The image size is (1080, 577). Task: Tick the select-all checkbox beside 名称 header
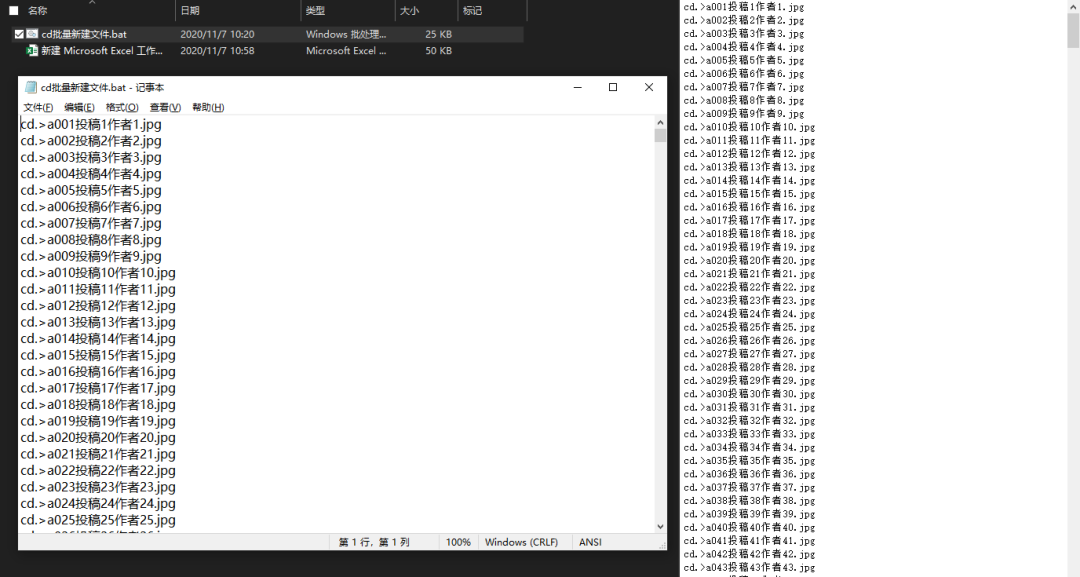point(14,10)
